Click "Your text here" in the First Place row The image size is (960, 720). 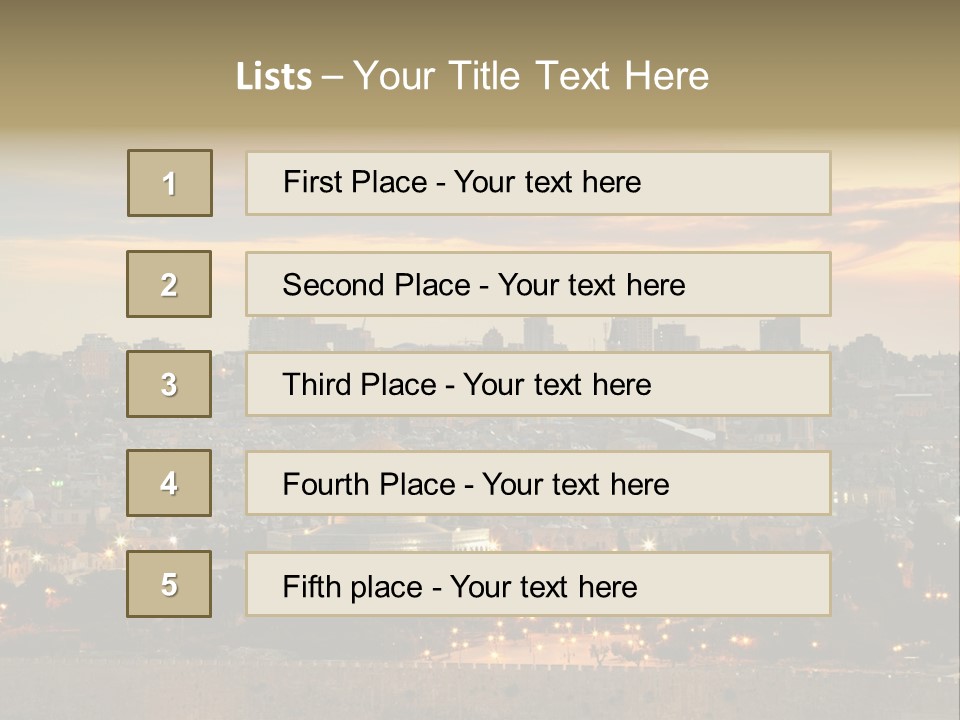click(547, 182)
